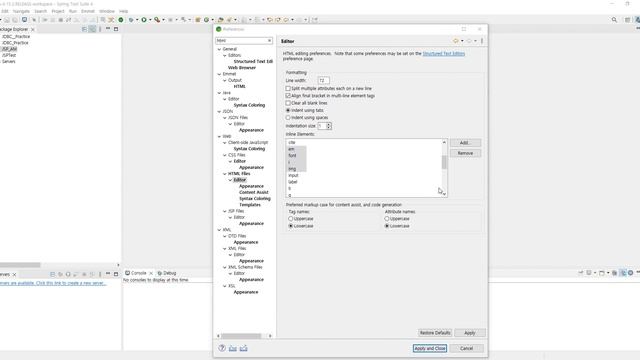Image resolution: width=640 pixels, height=360 pixels.
Task: Collapse the Web tree node
Action: 219,136
